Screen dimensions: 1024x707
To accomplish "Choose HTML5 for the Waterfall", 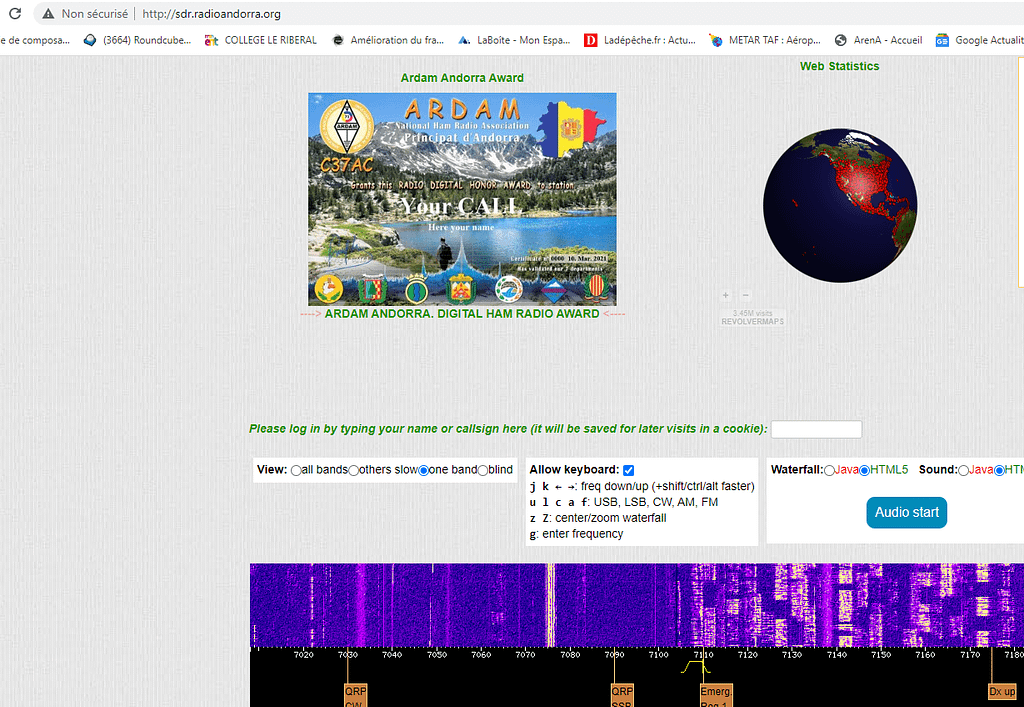I will [x=865, y=471].
